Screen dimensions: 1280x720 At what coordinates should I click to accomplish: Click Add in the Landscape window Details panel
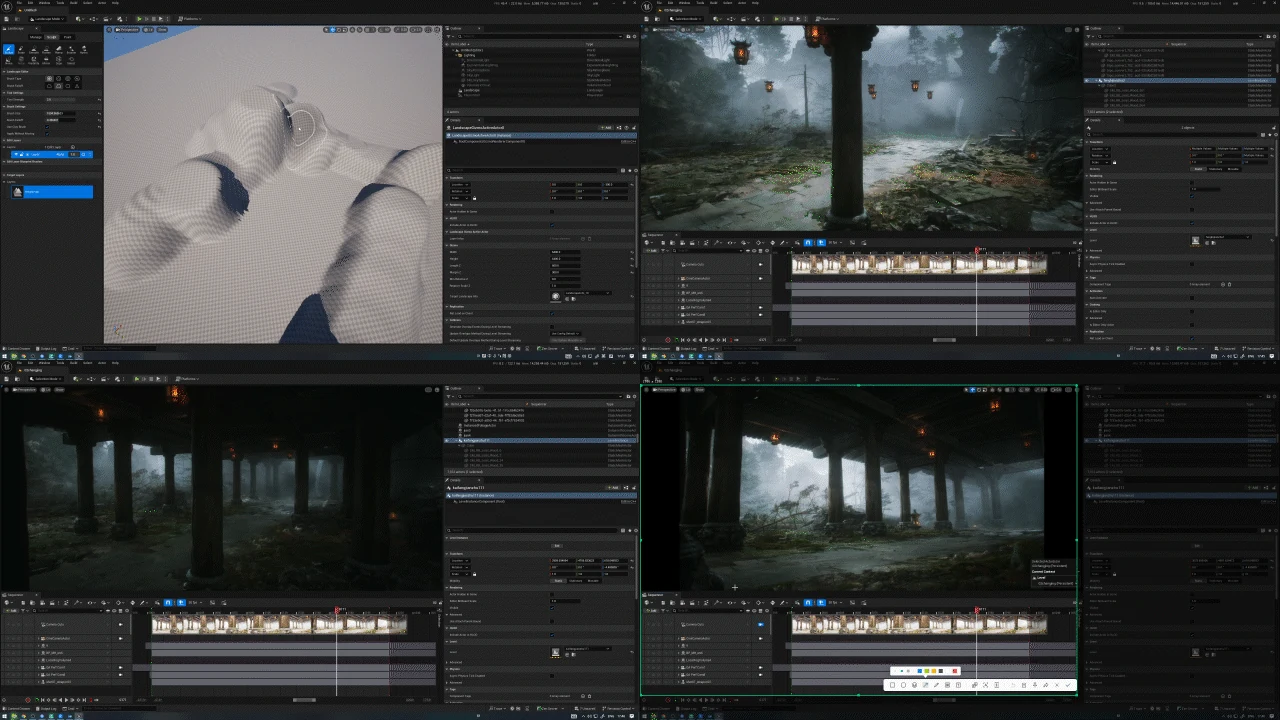point(606,128)
